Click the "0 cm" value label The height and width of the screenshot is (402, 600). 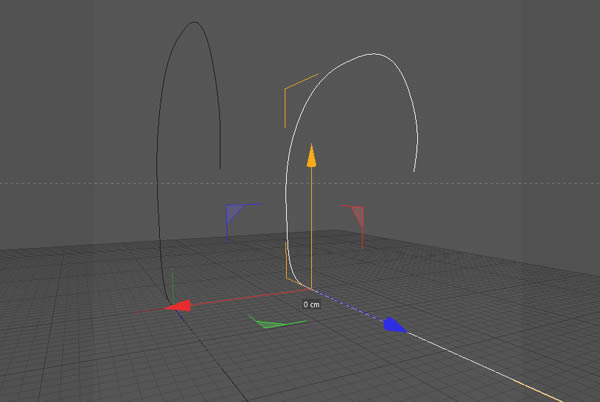[311, 304]
